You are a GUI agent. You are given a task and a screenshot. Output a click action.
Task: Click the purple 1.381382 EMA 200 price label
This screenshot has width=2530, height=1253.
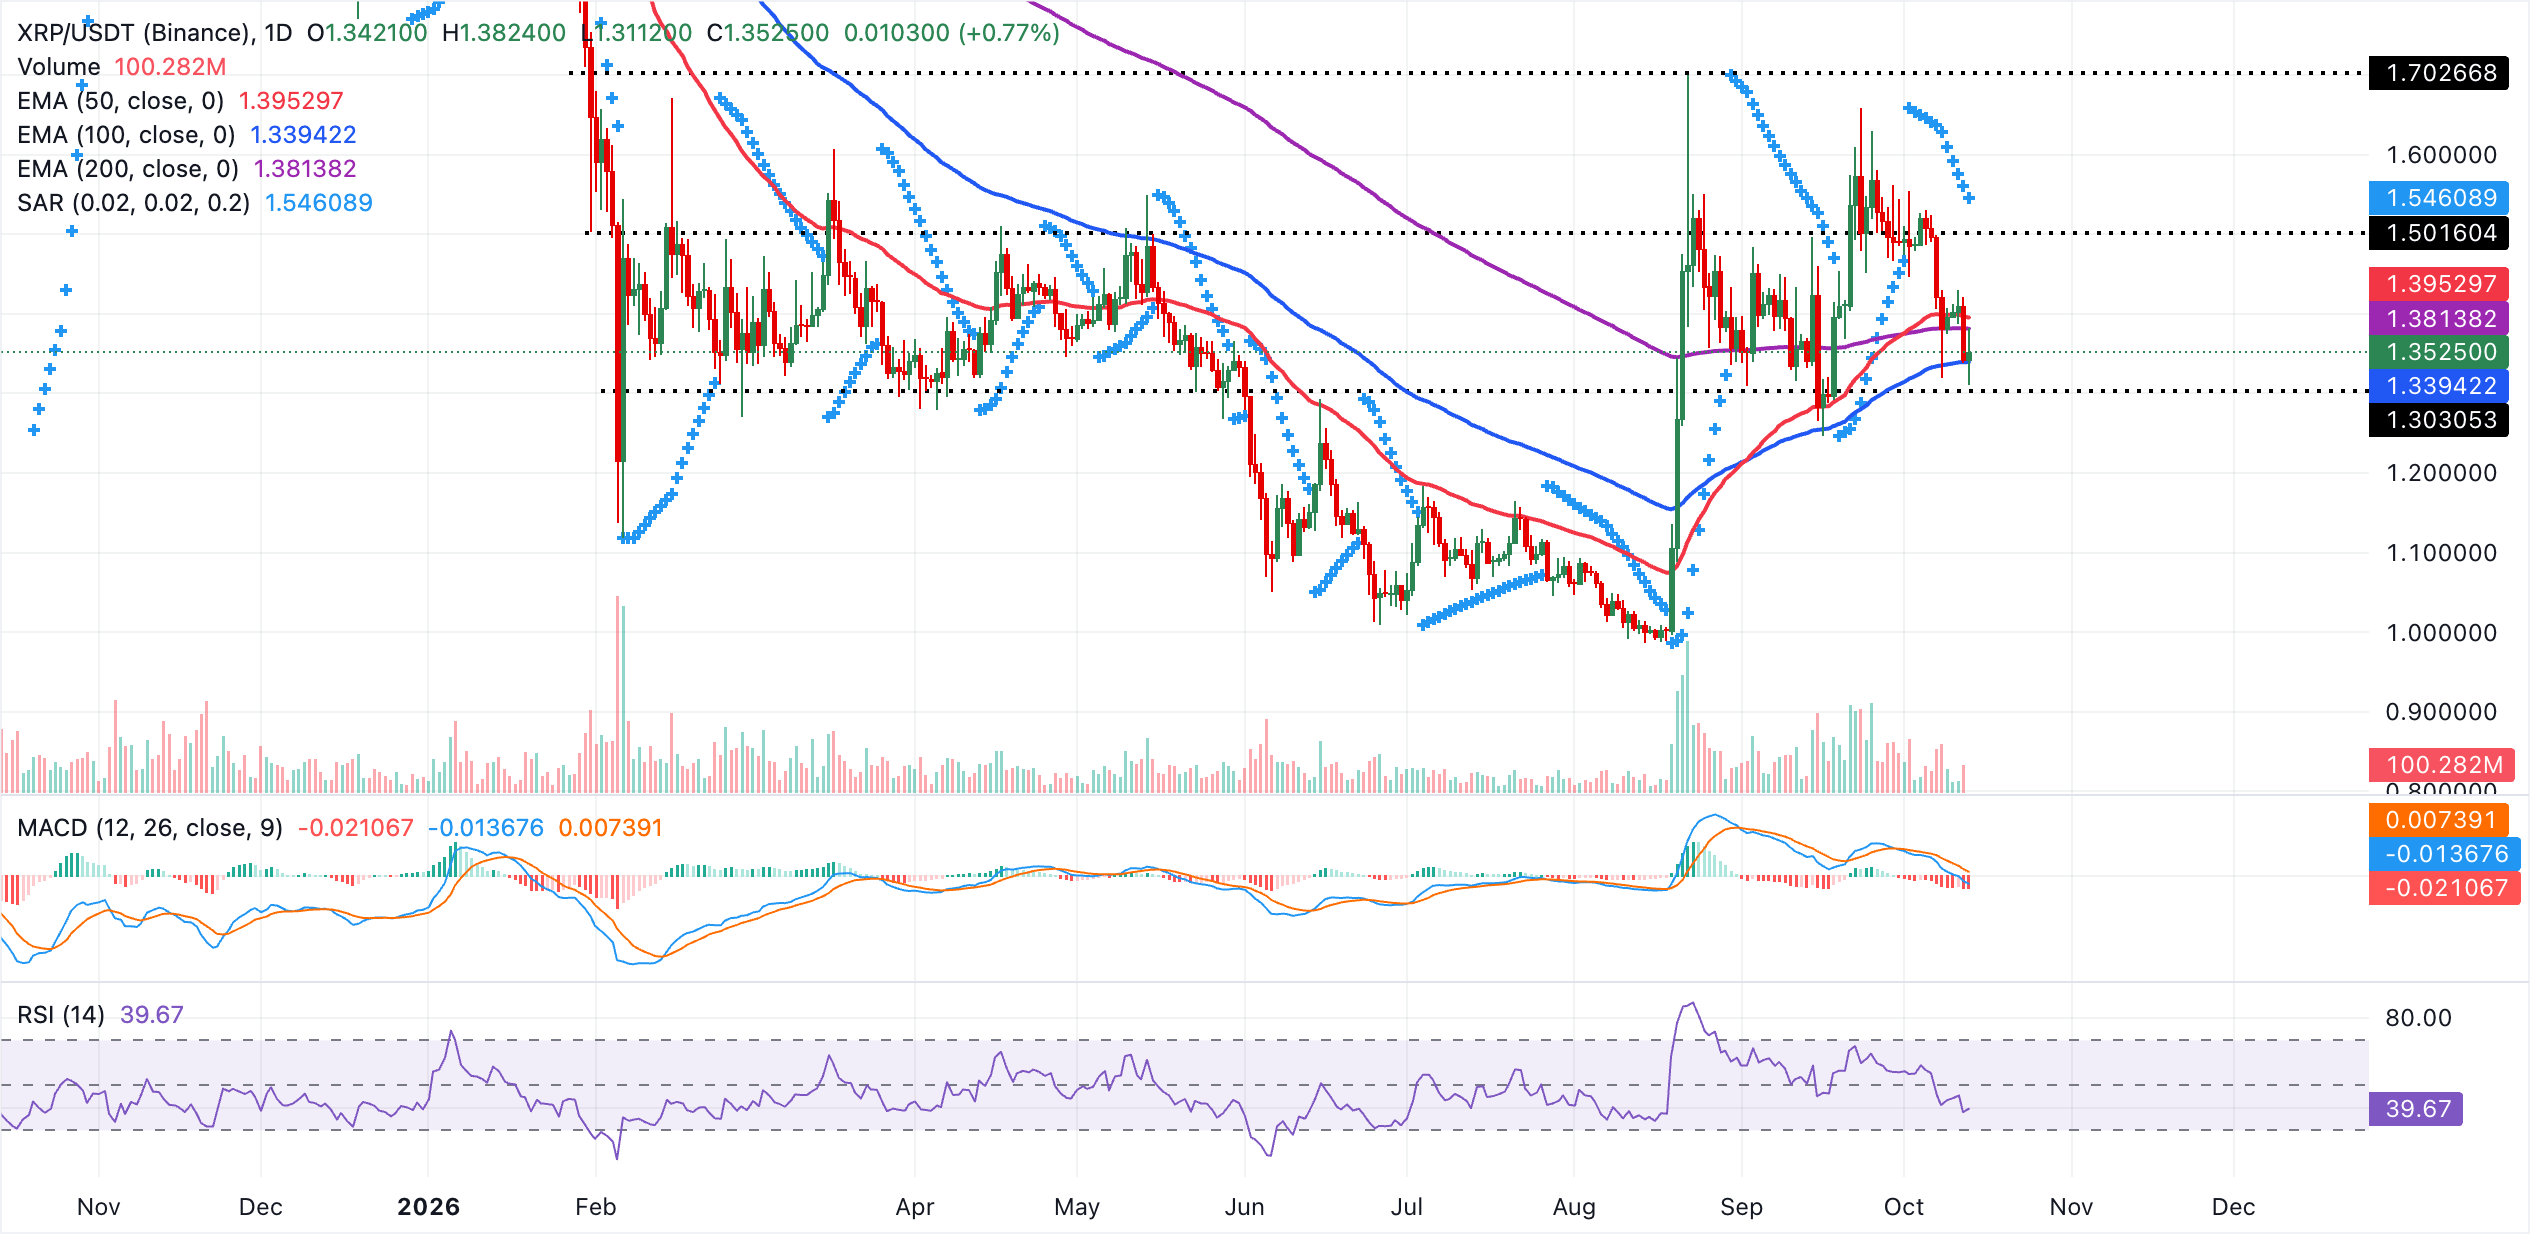pyautogui.click(x=2439, y=319)
